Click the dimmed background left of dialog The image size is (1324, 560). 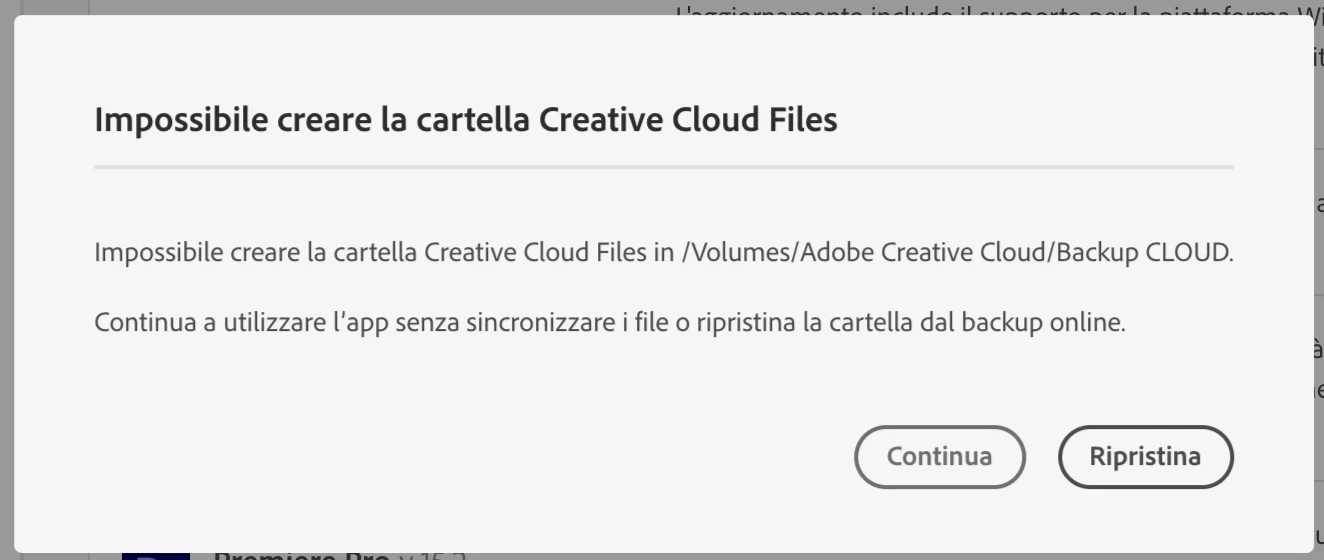pos(6,280)
